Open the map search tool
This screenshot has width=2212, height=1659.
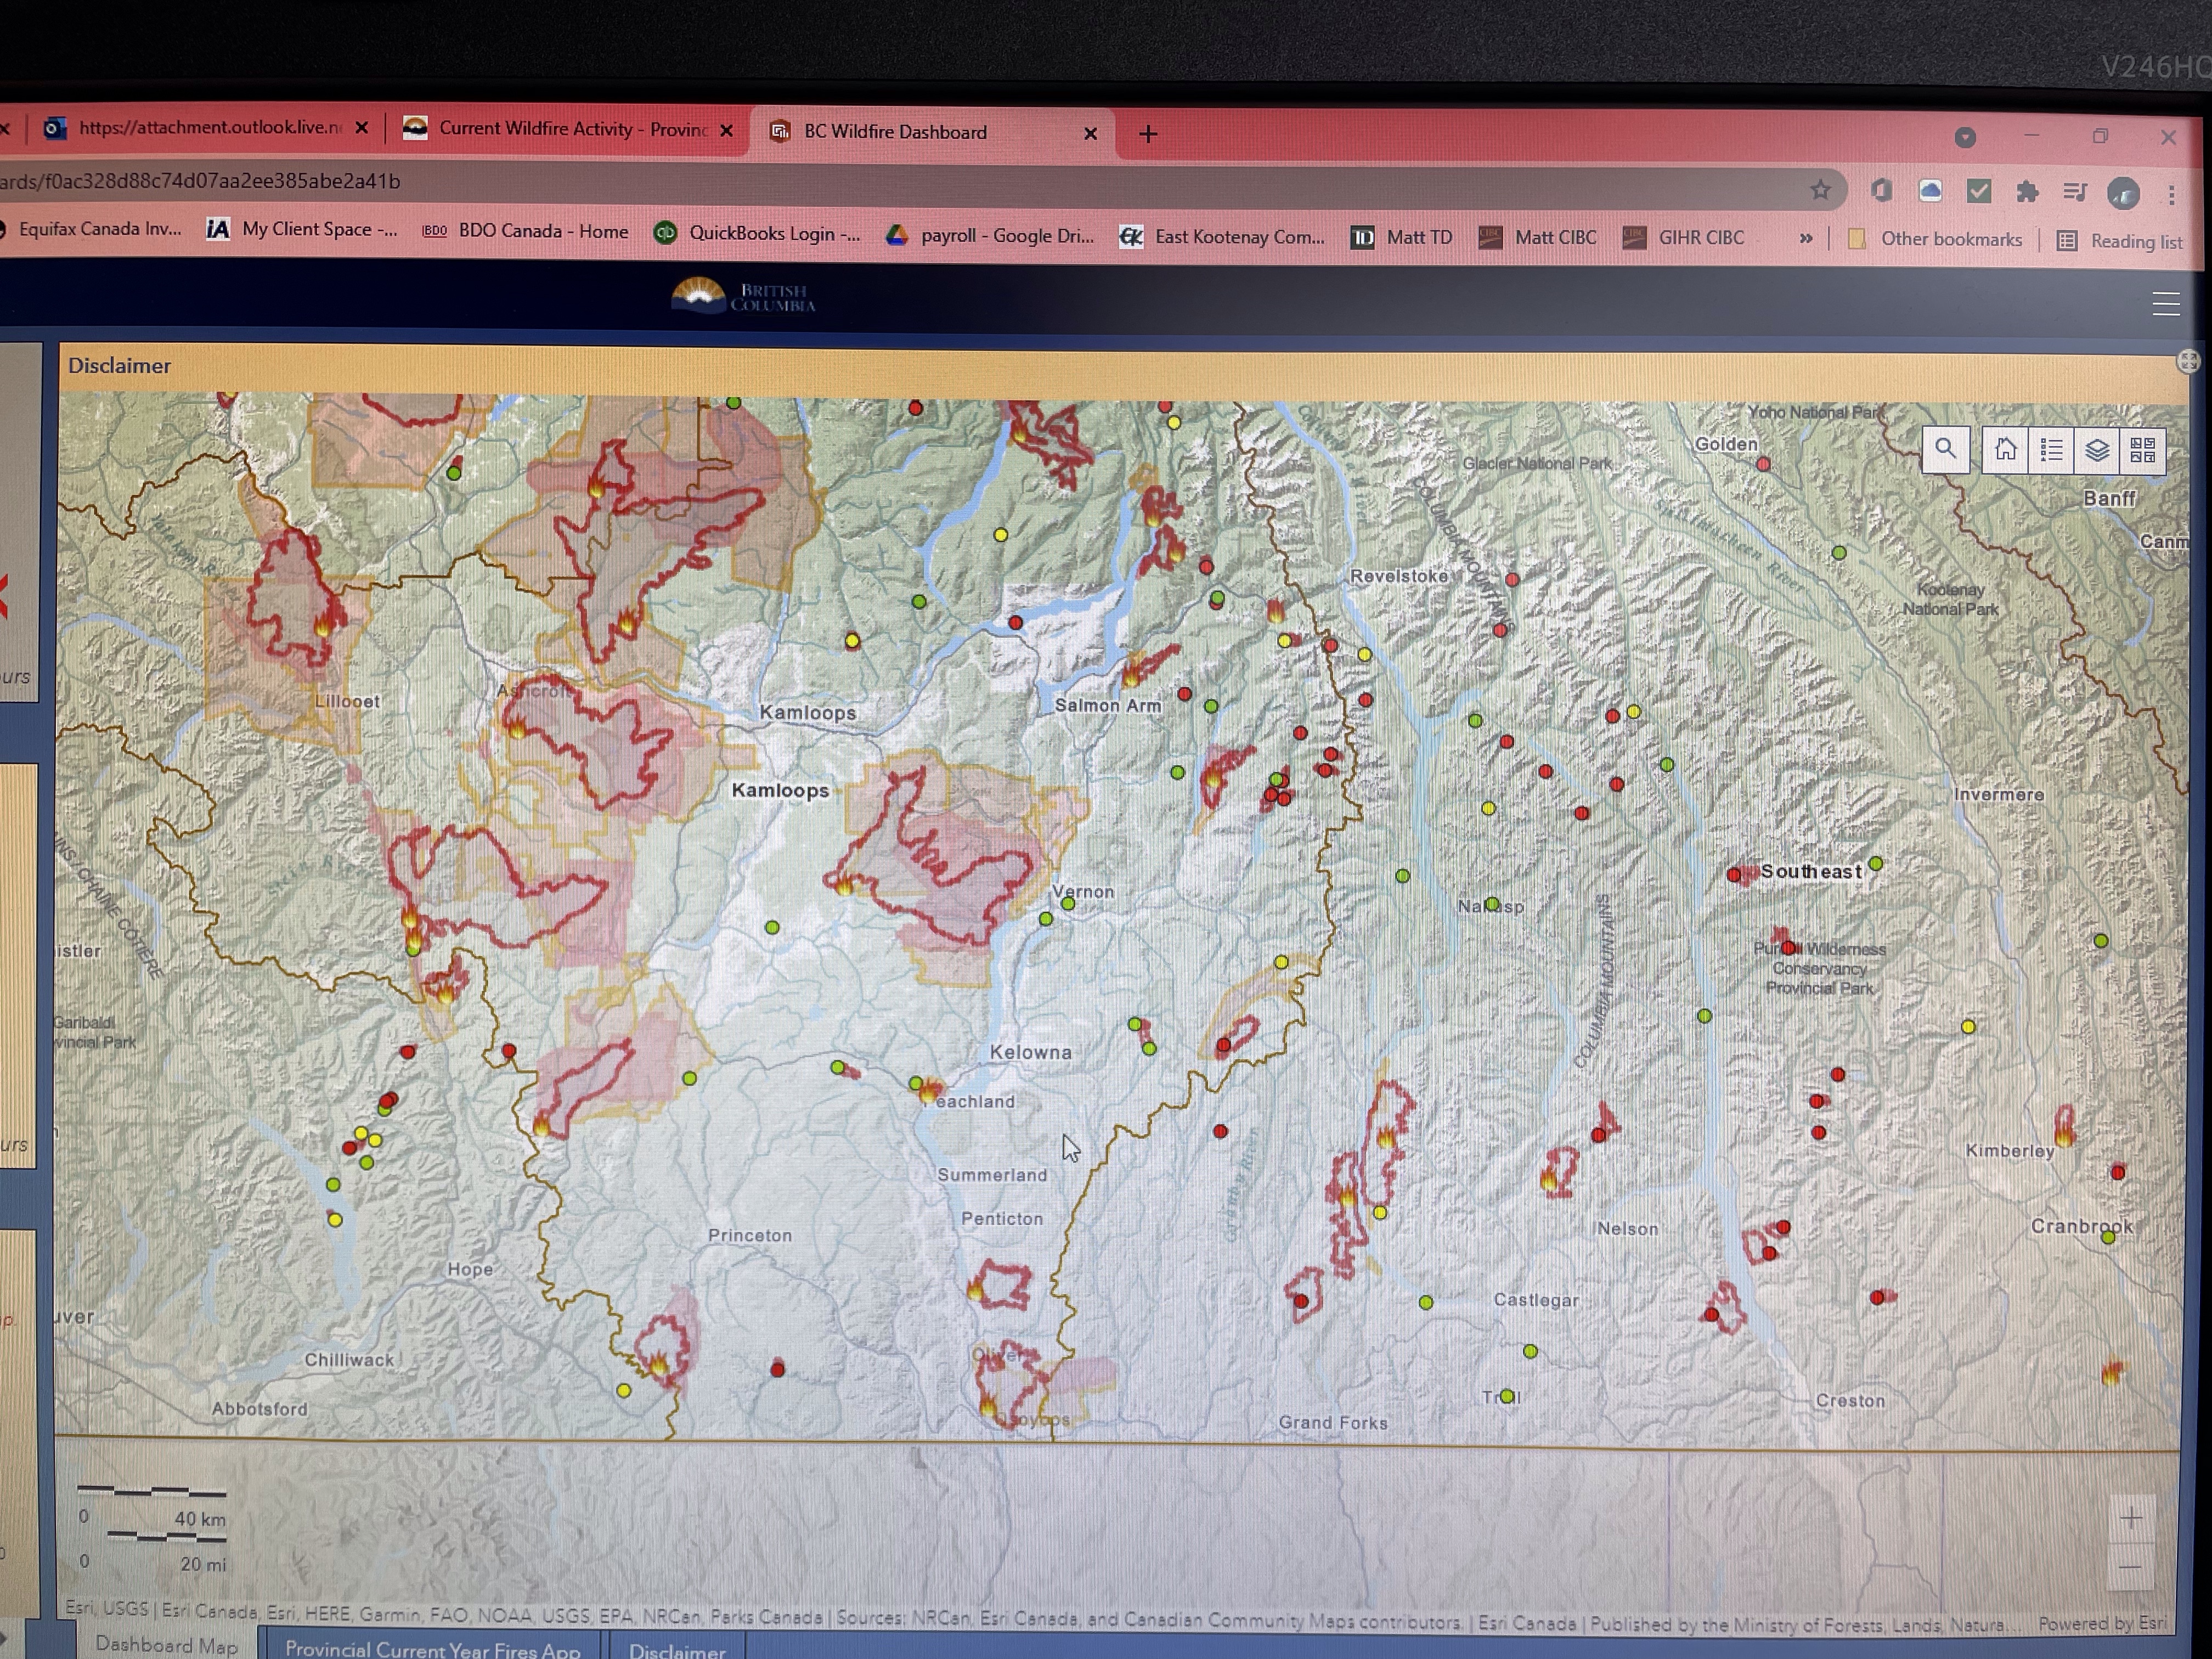[1945, 449]
